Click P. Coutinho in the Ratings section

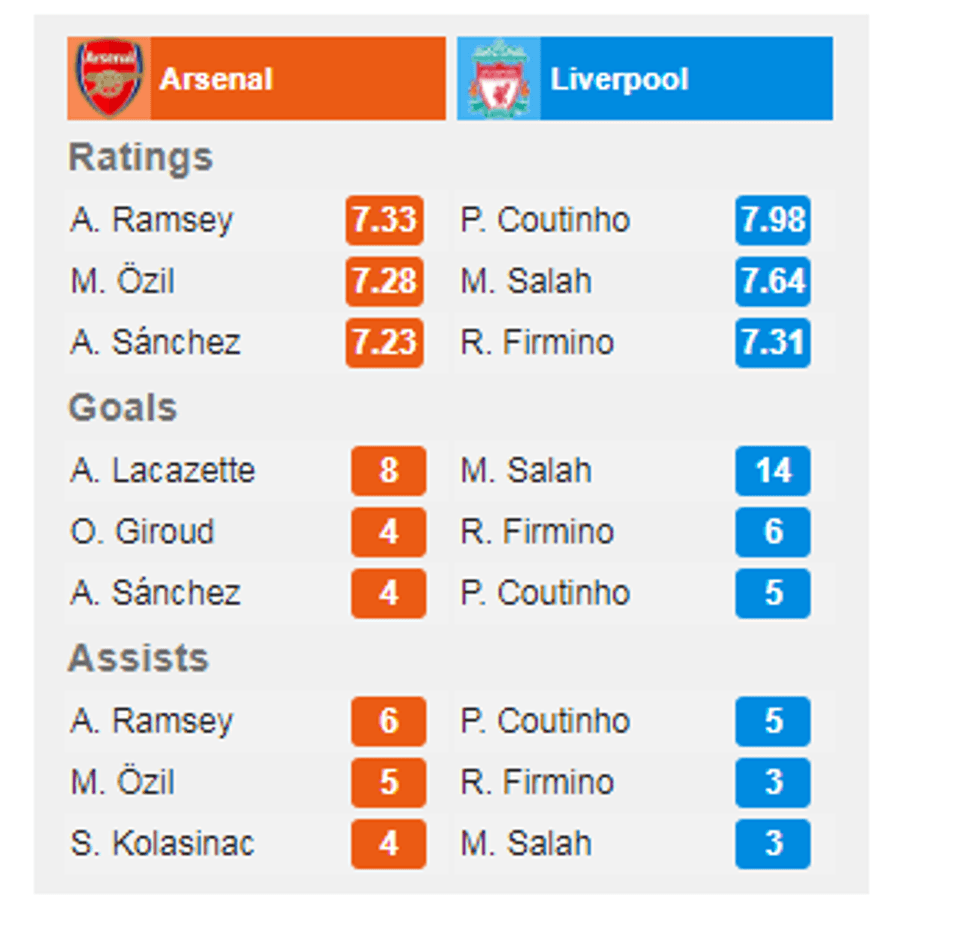pos(545,220)
